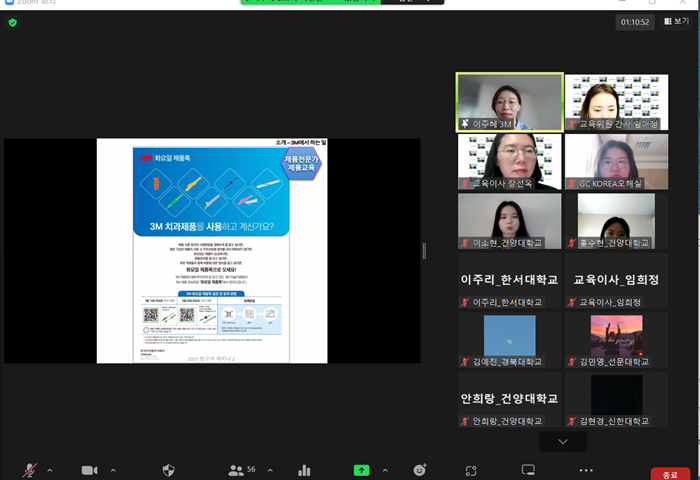The image size is (700, 480).
Task: Select 이주리_한서대학교 participant tile
Action: pos(510,280)
